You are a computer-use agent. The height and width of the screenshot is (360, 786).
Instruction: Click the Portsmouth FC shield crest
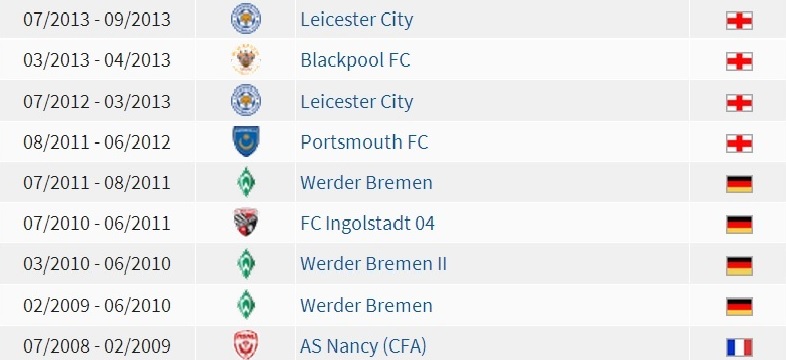[246, 141]
